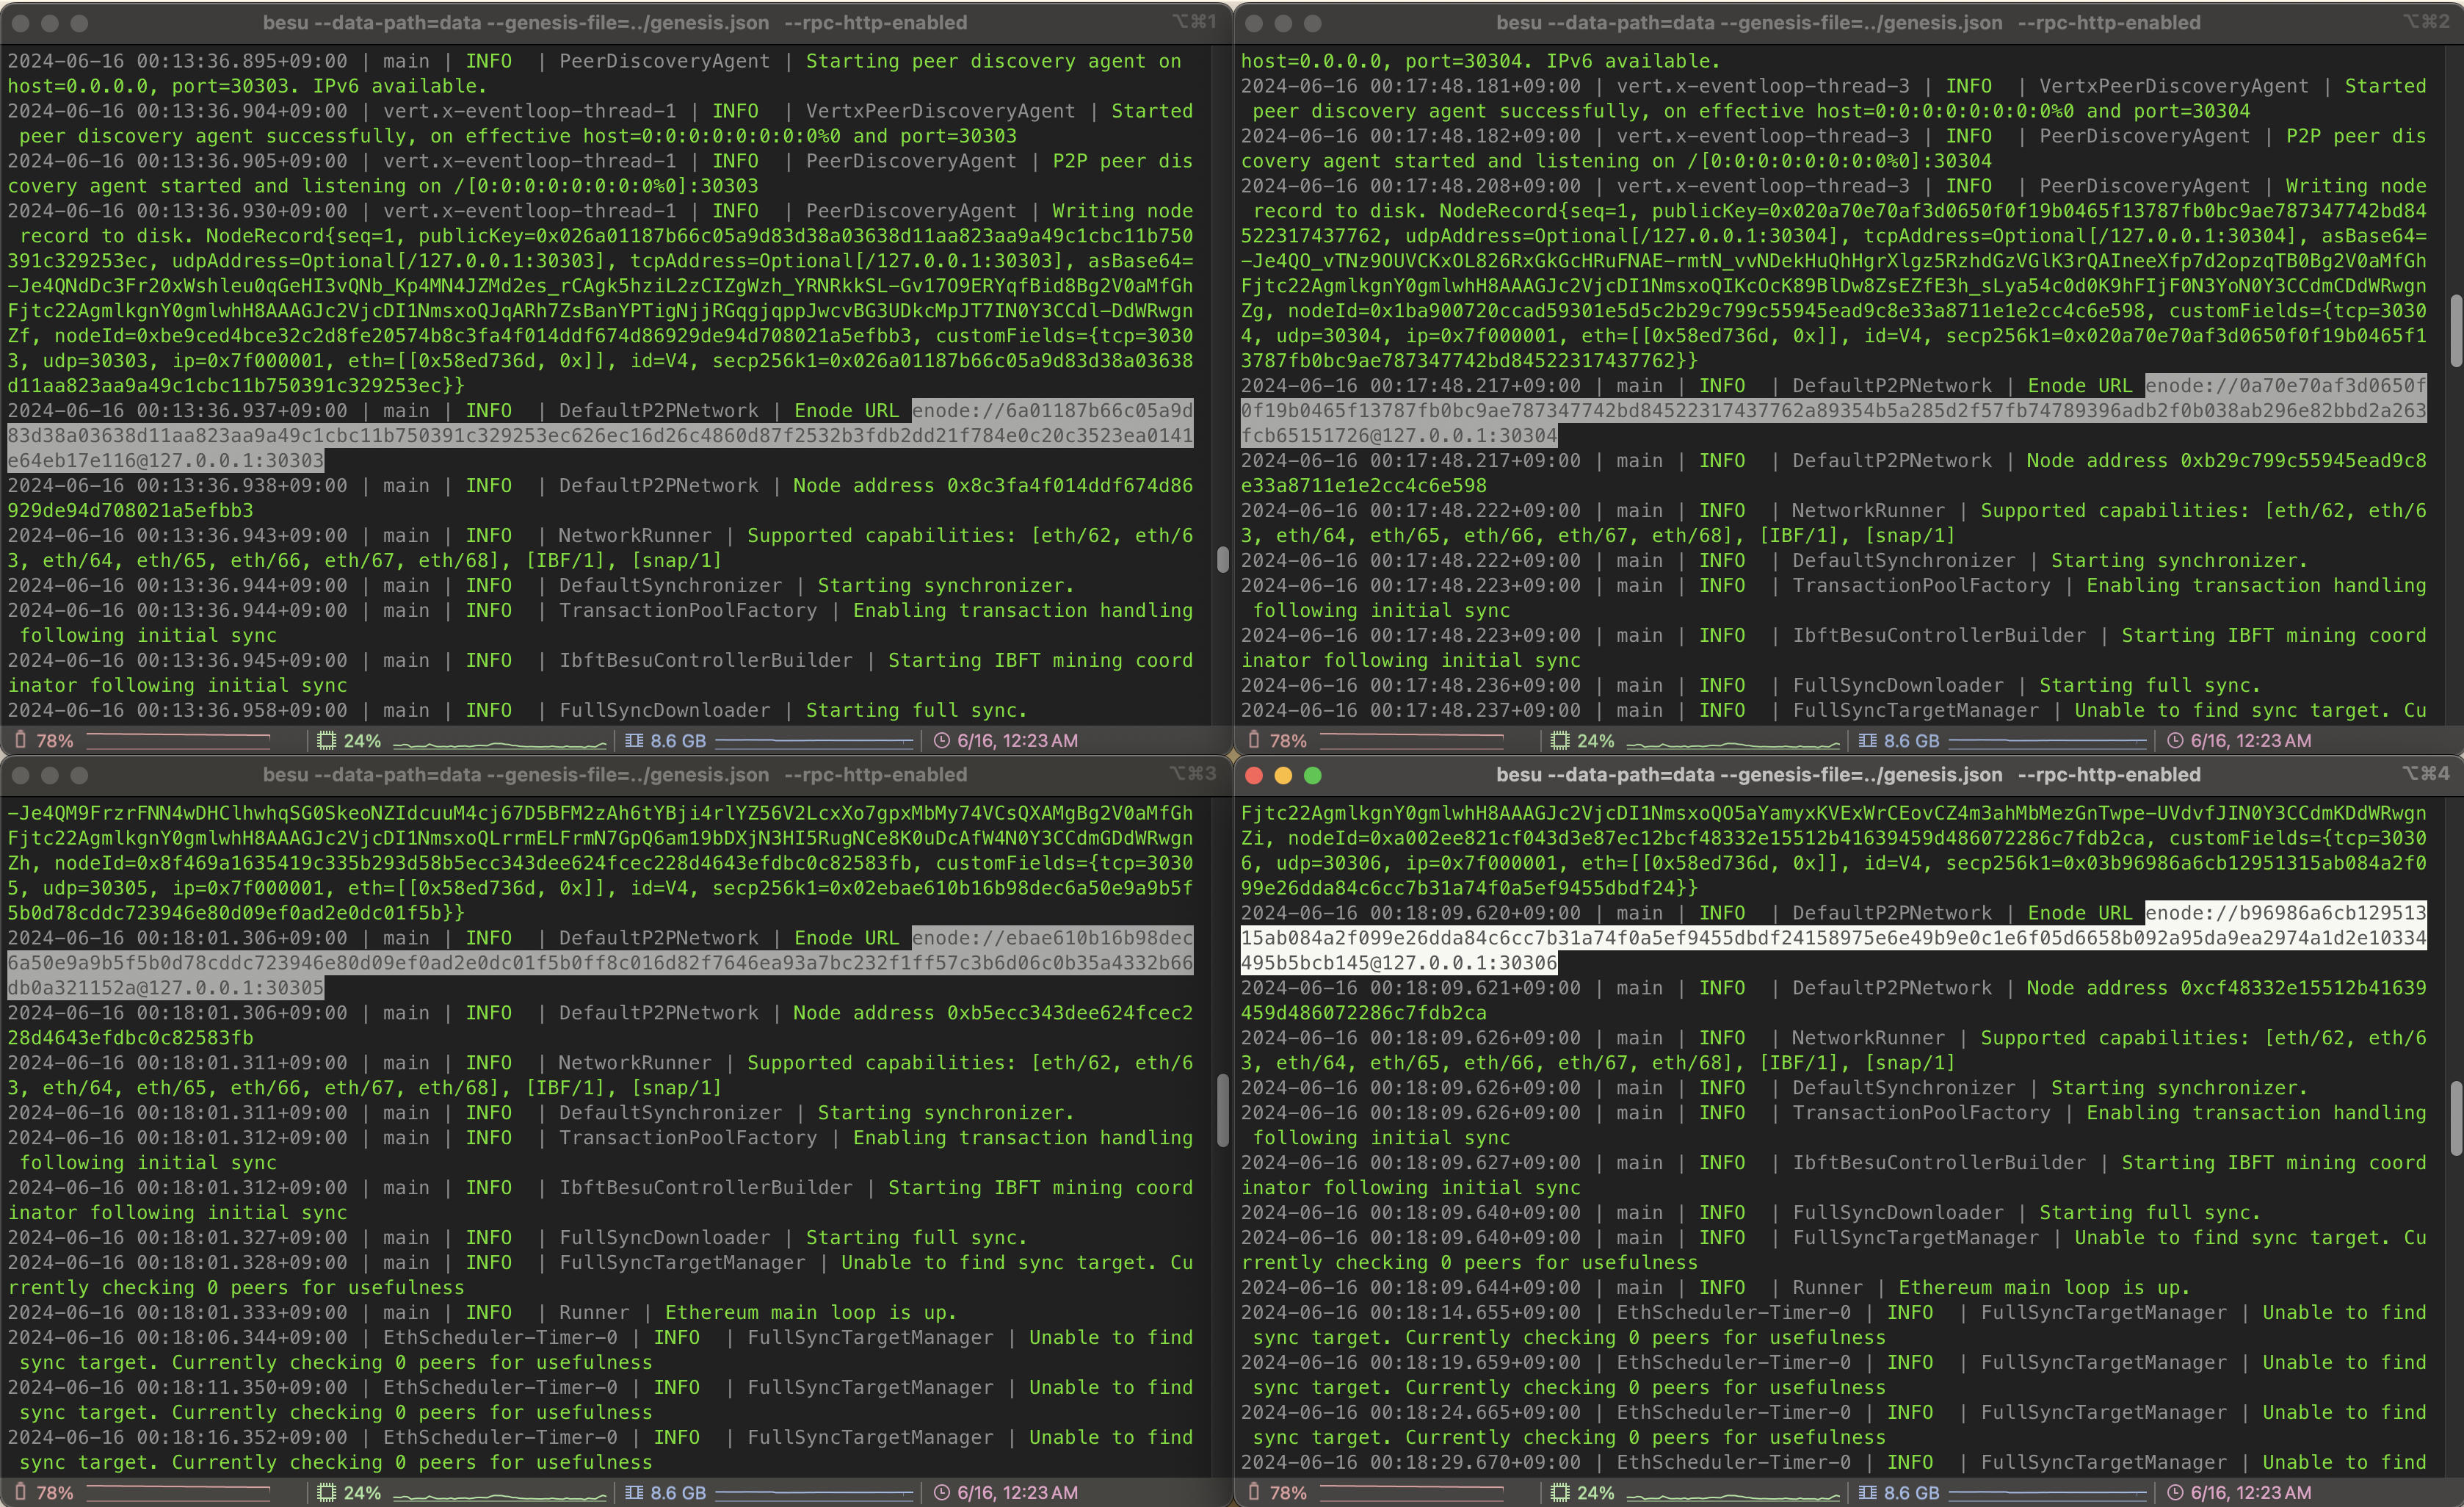Image resolution: width=2464 pixels, height=1507 pixels.
Task: Click the highlighted enode URL ending in 30303
Action: (x=600, y=436)
